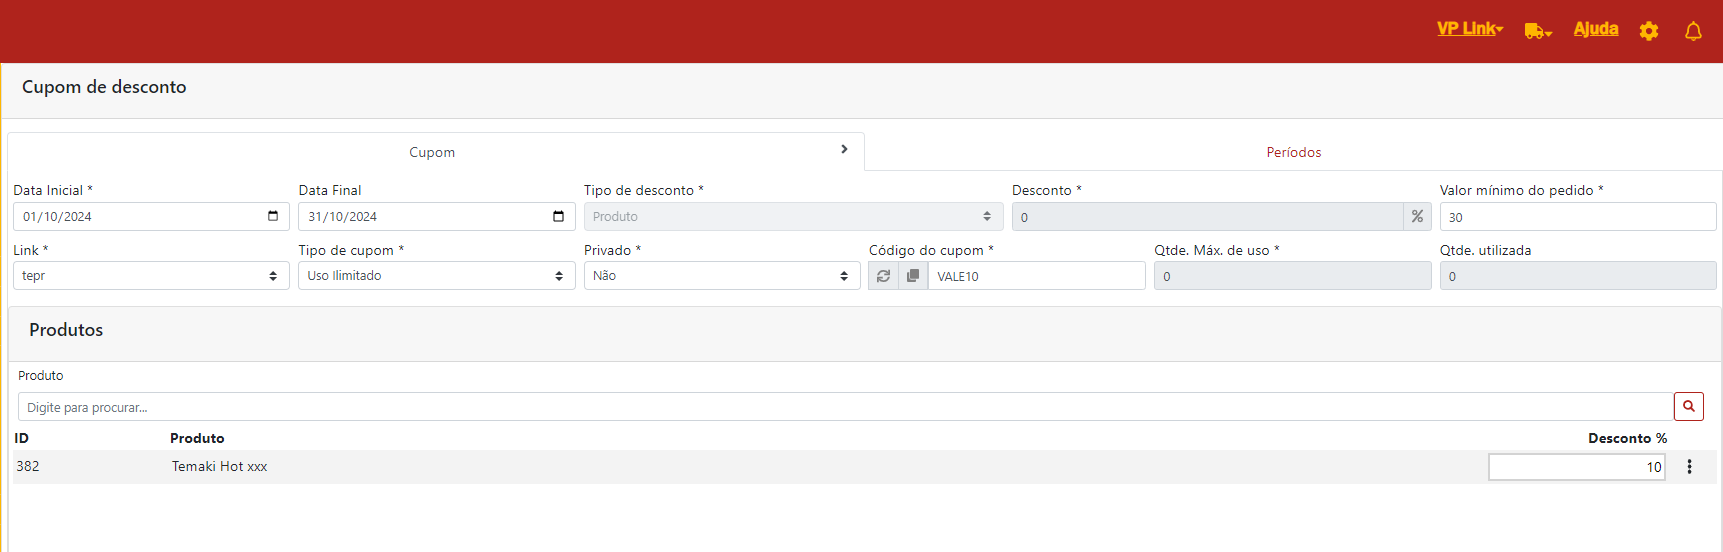Open calendar picker for Data Inicial
This screenshot has width=1723, height=552.
coord(273,216)
